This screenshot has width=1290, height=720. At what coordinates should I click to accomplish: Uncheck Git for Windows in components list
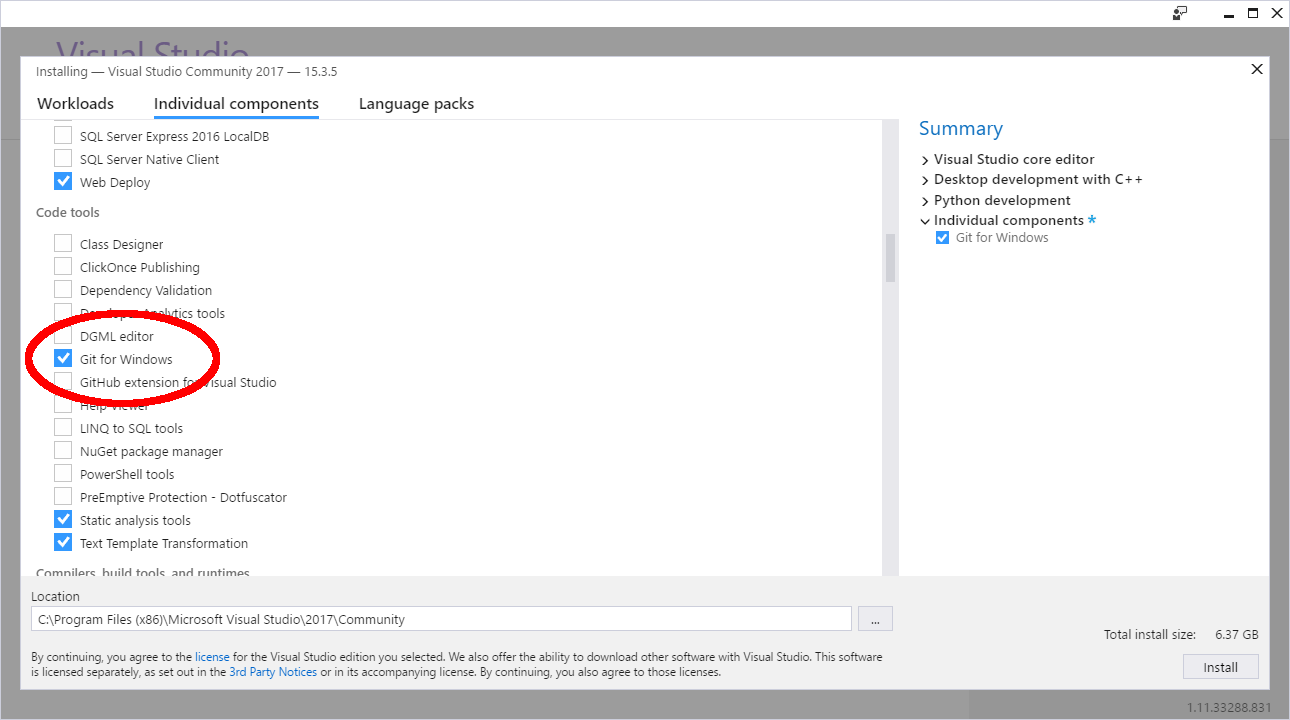(x=63, y=359)
